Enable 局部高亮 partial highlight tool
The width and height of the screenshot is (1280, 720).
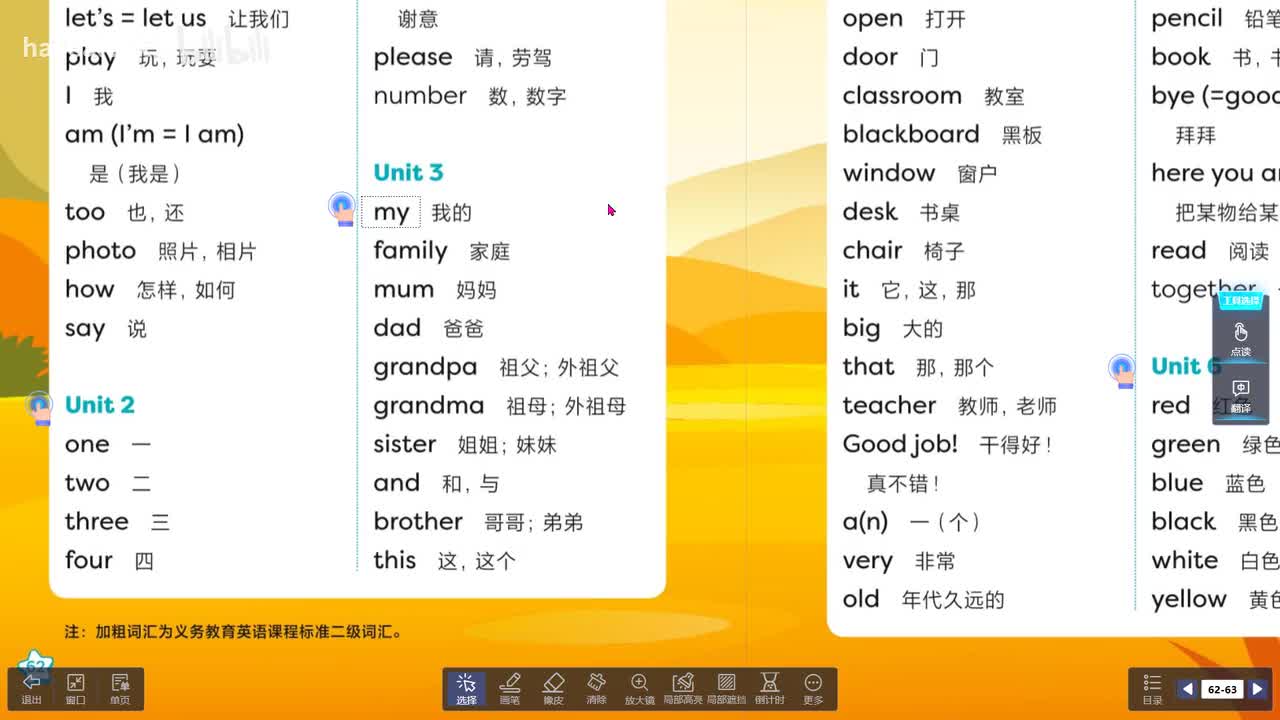click(683, 689)
